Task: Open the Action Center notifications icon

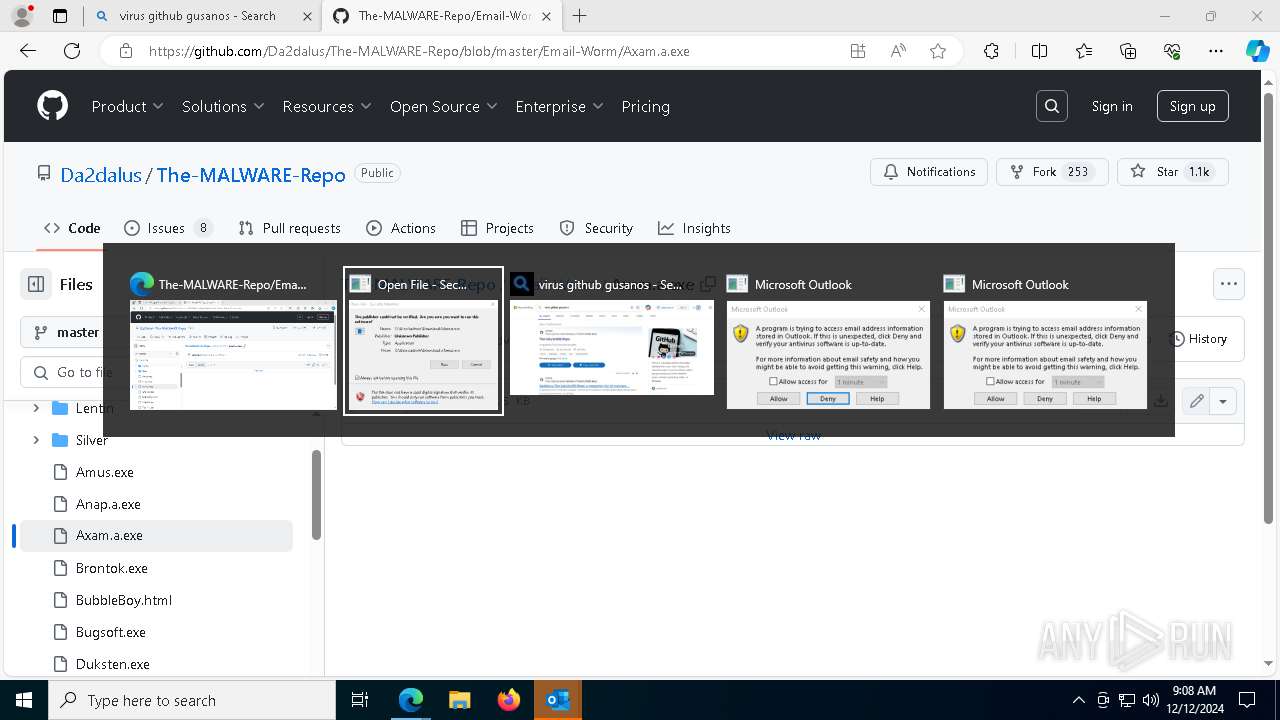Action: [1247, 700]
